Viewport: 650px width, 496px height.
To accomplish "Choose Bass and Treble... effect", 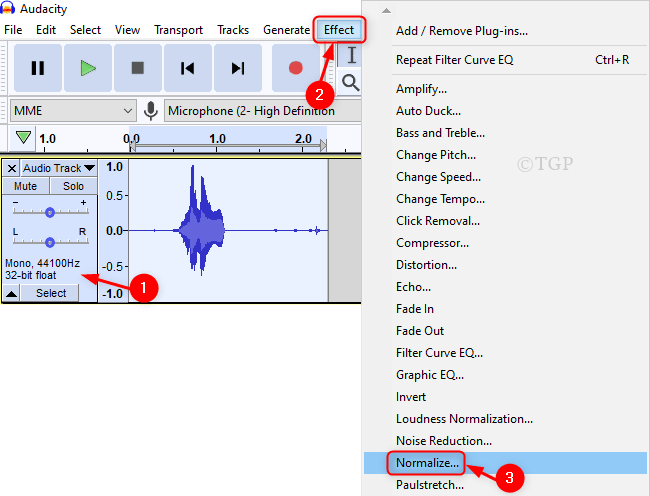I will (505, 133).
